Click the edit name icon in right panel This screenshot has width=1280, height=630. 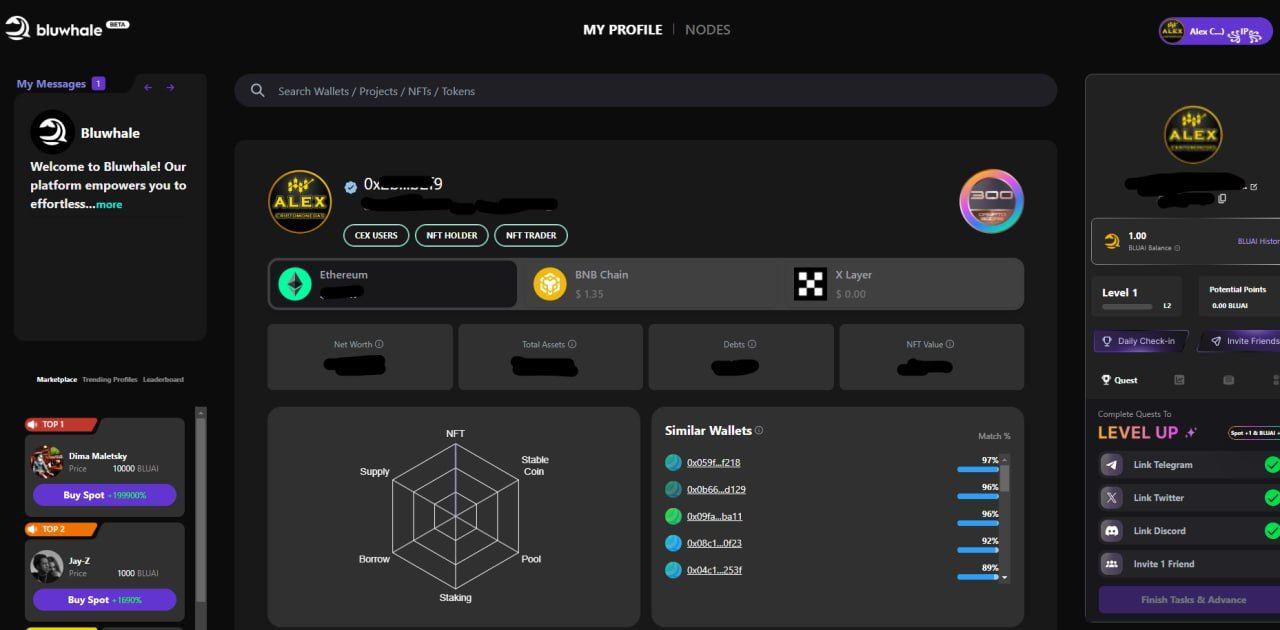pos(1254,187)
